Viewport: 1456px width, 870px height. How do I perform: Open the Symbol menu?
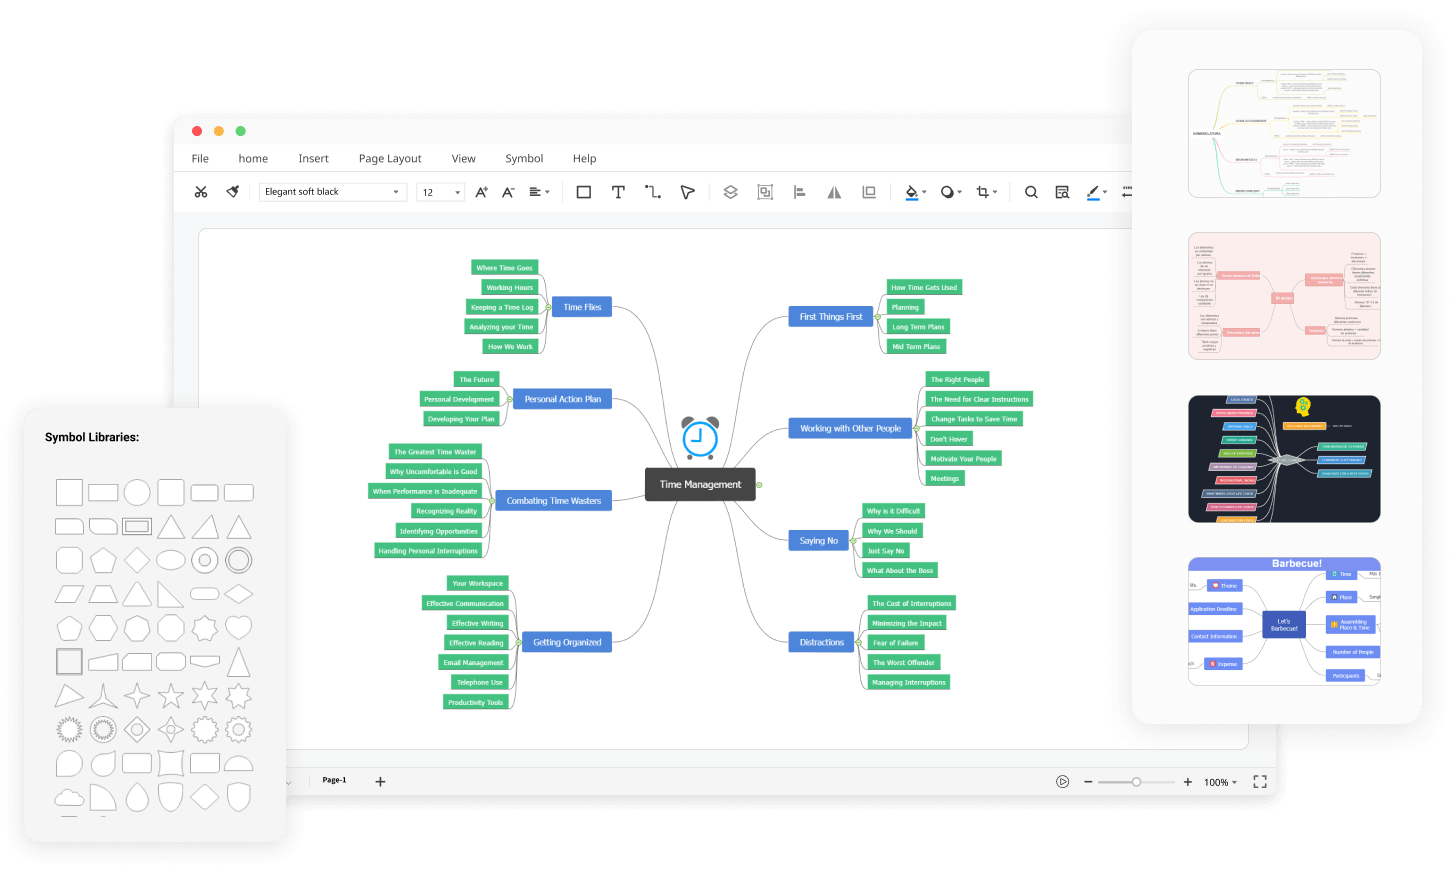point(524,158)
